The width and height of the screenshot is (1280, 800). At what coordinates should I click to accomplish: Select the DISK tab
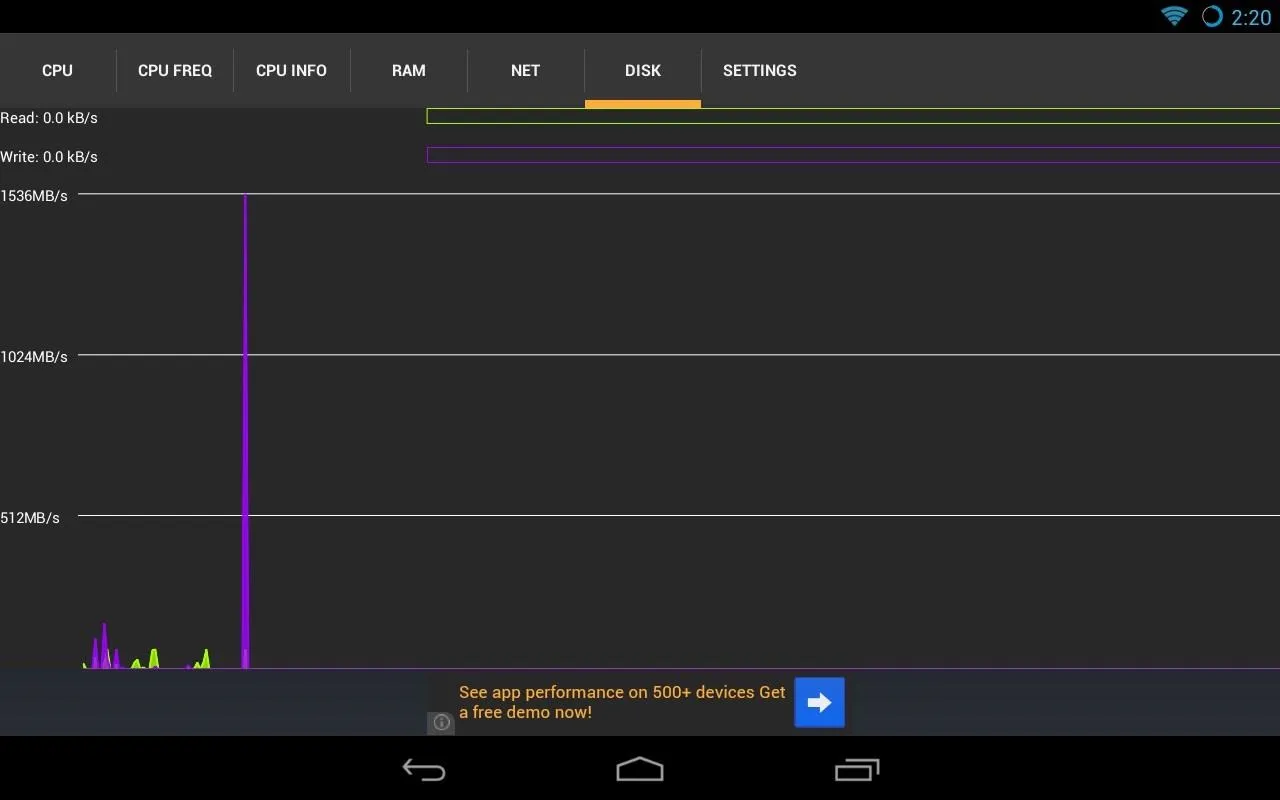click(x=643, y=70)
